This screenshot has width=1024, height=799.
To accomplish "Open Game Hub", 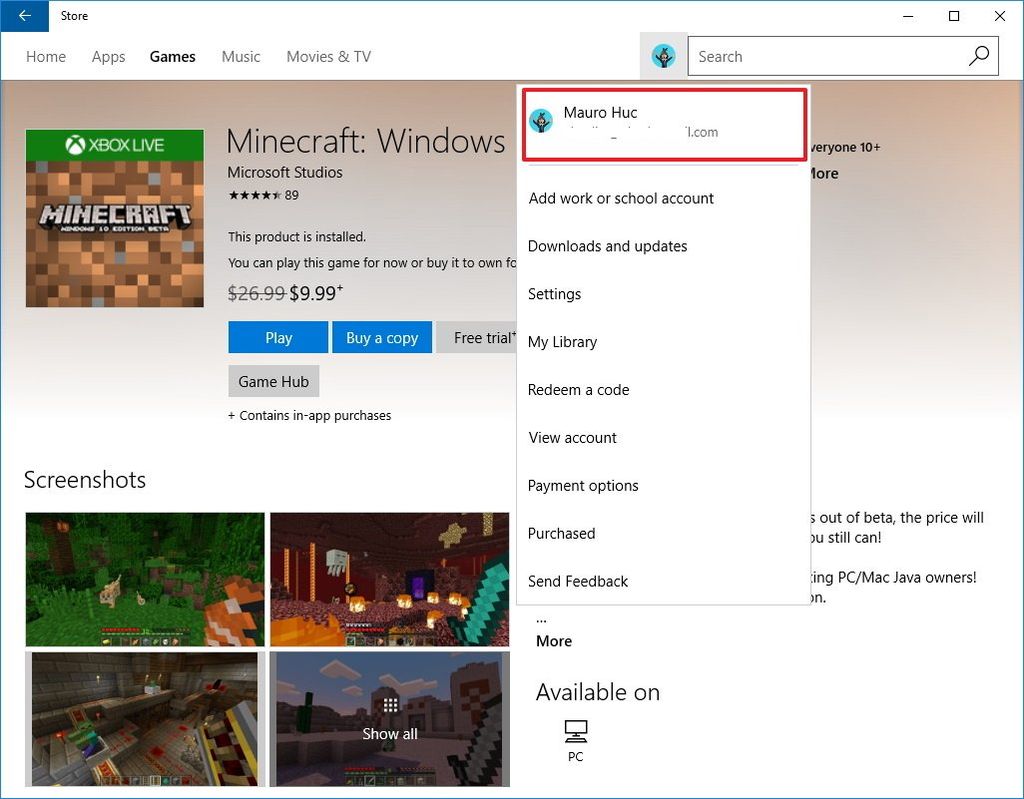I will click(x=273, y=381).
